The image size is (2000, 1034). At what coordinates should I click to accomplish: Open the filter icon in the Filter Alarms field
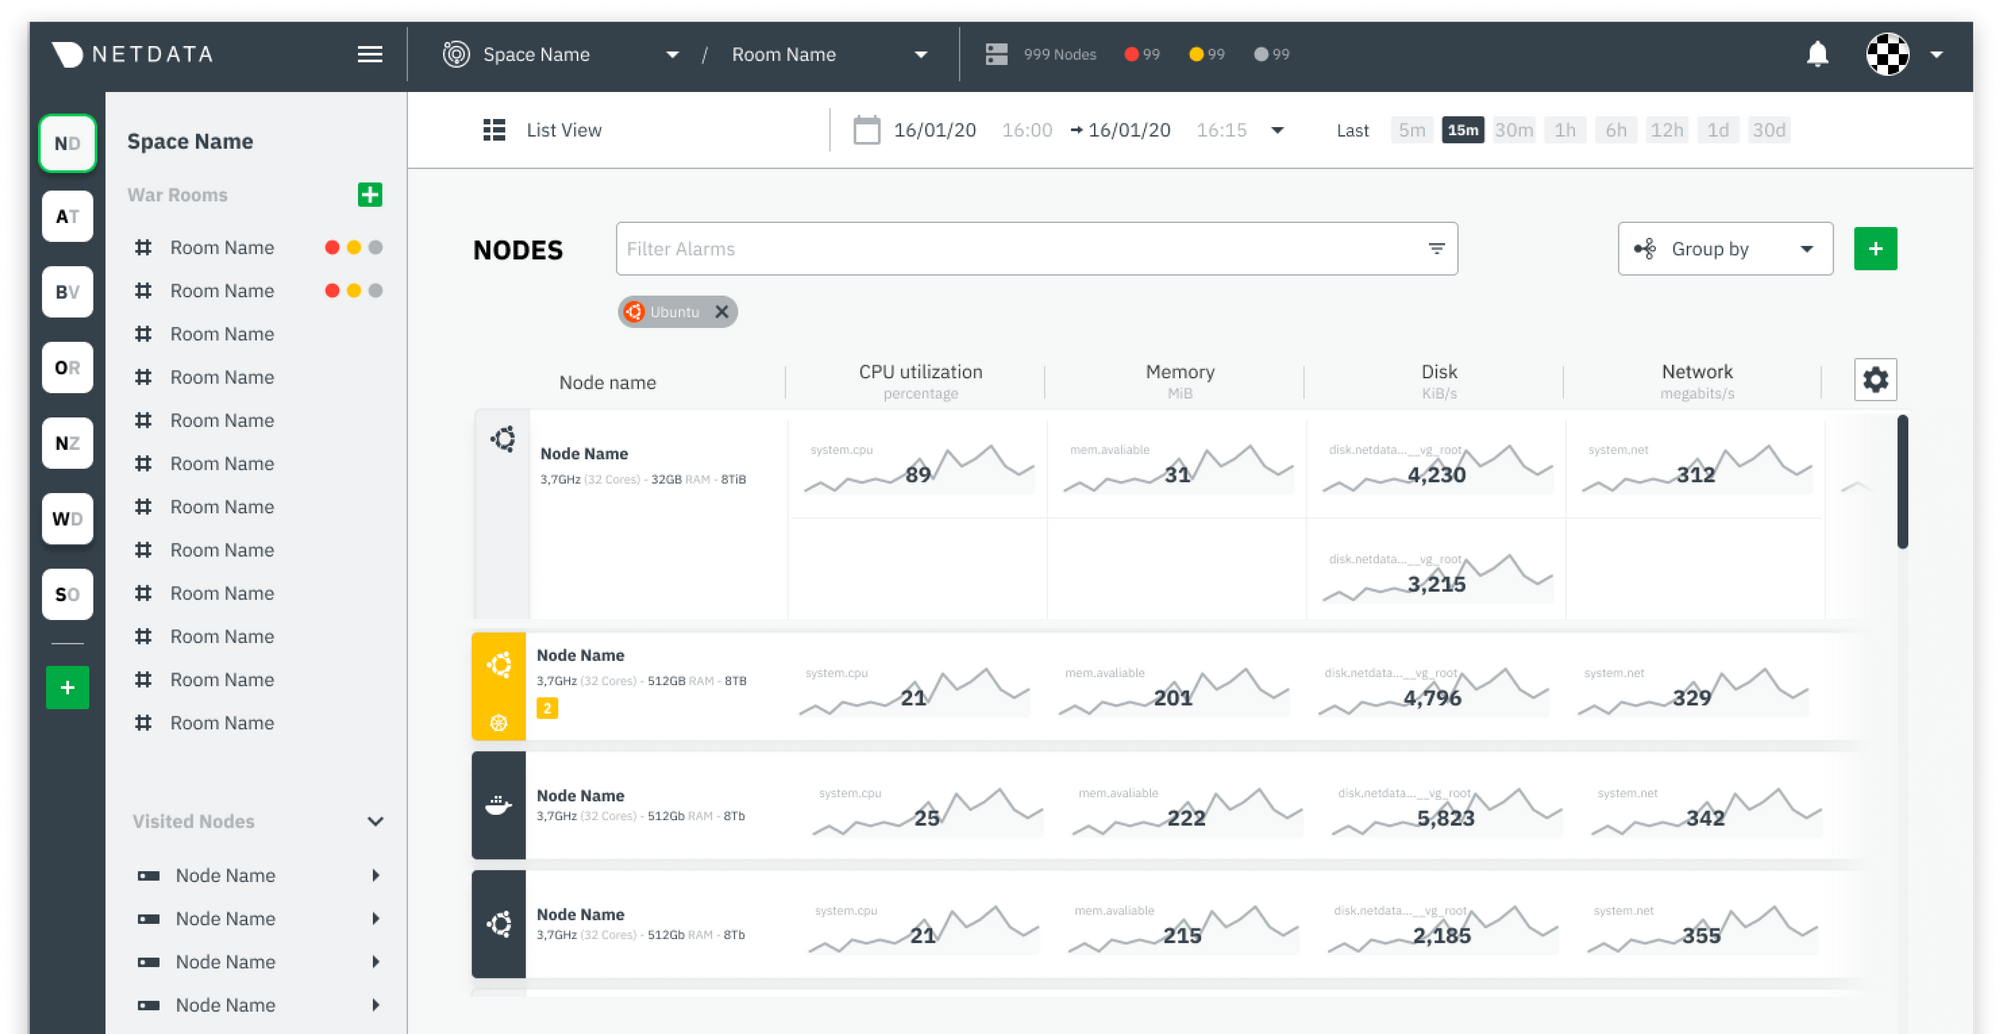[x=1437, y=248]
